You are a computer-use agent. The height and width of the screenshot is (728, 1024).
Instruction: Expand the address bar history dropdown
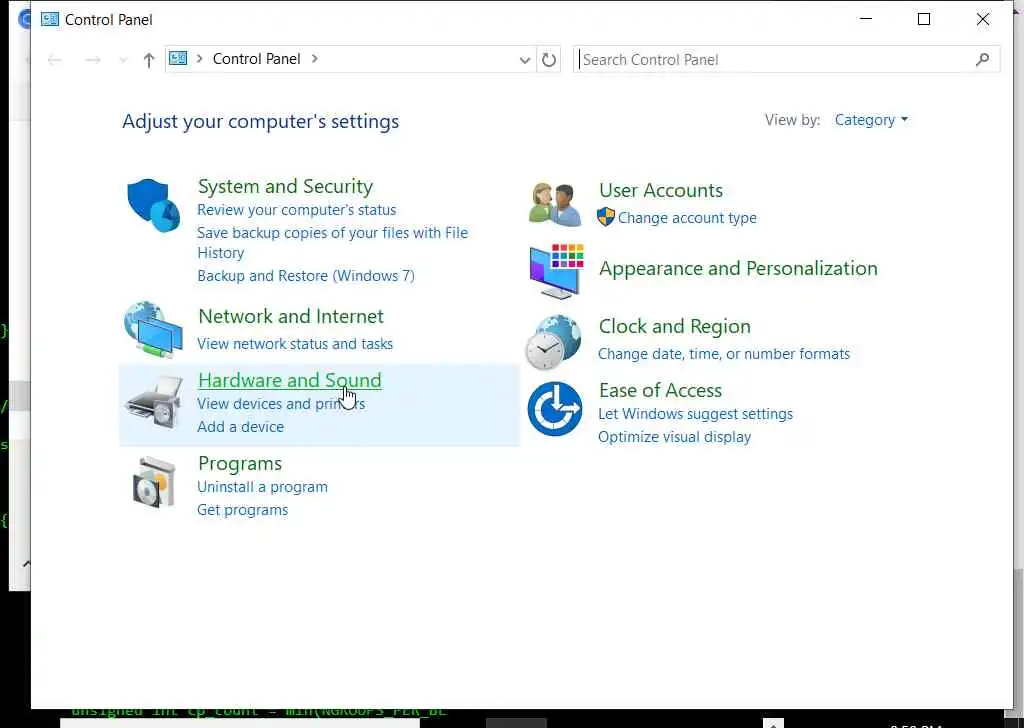(524, 60)
